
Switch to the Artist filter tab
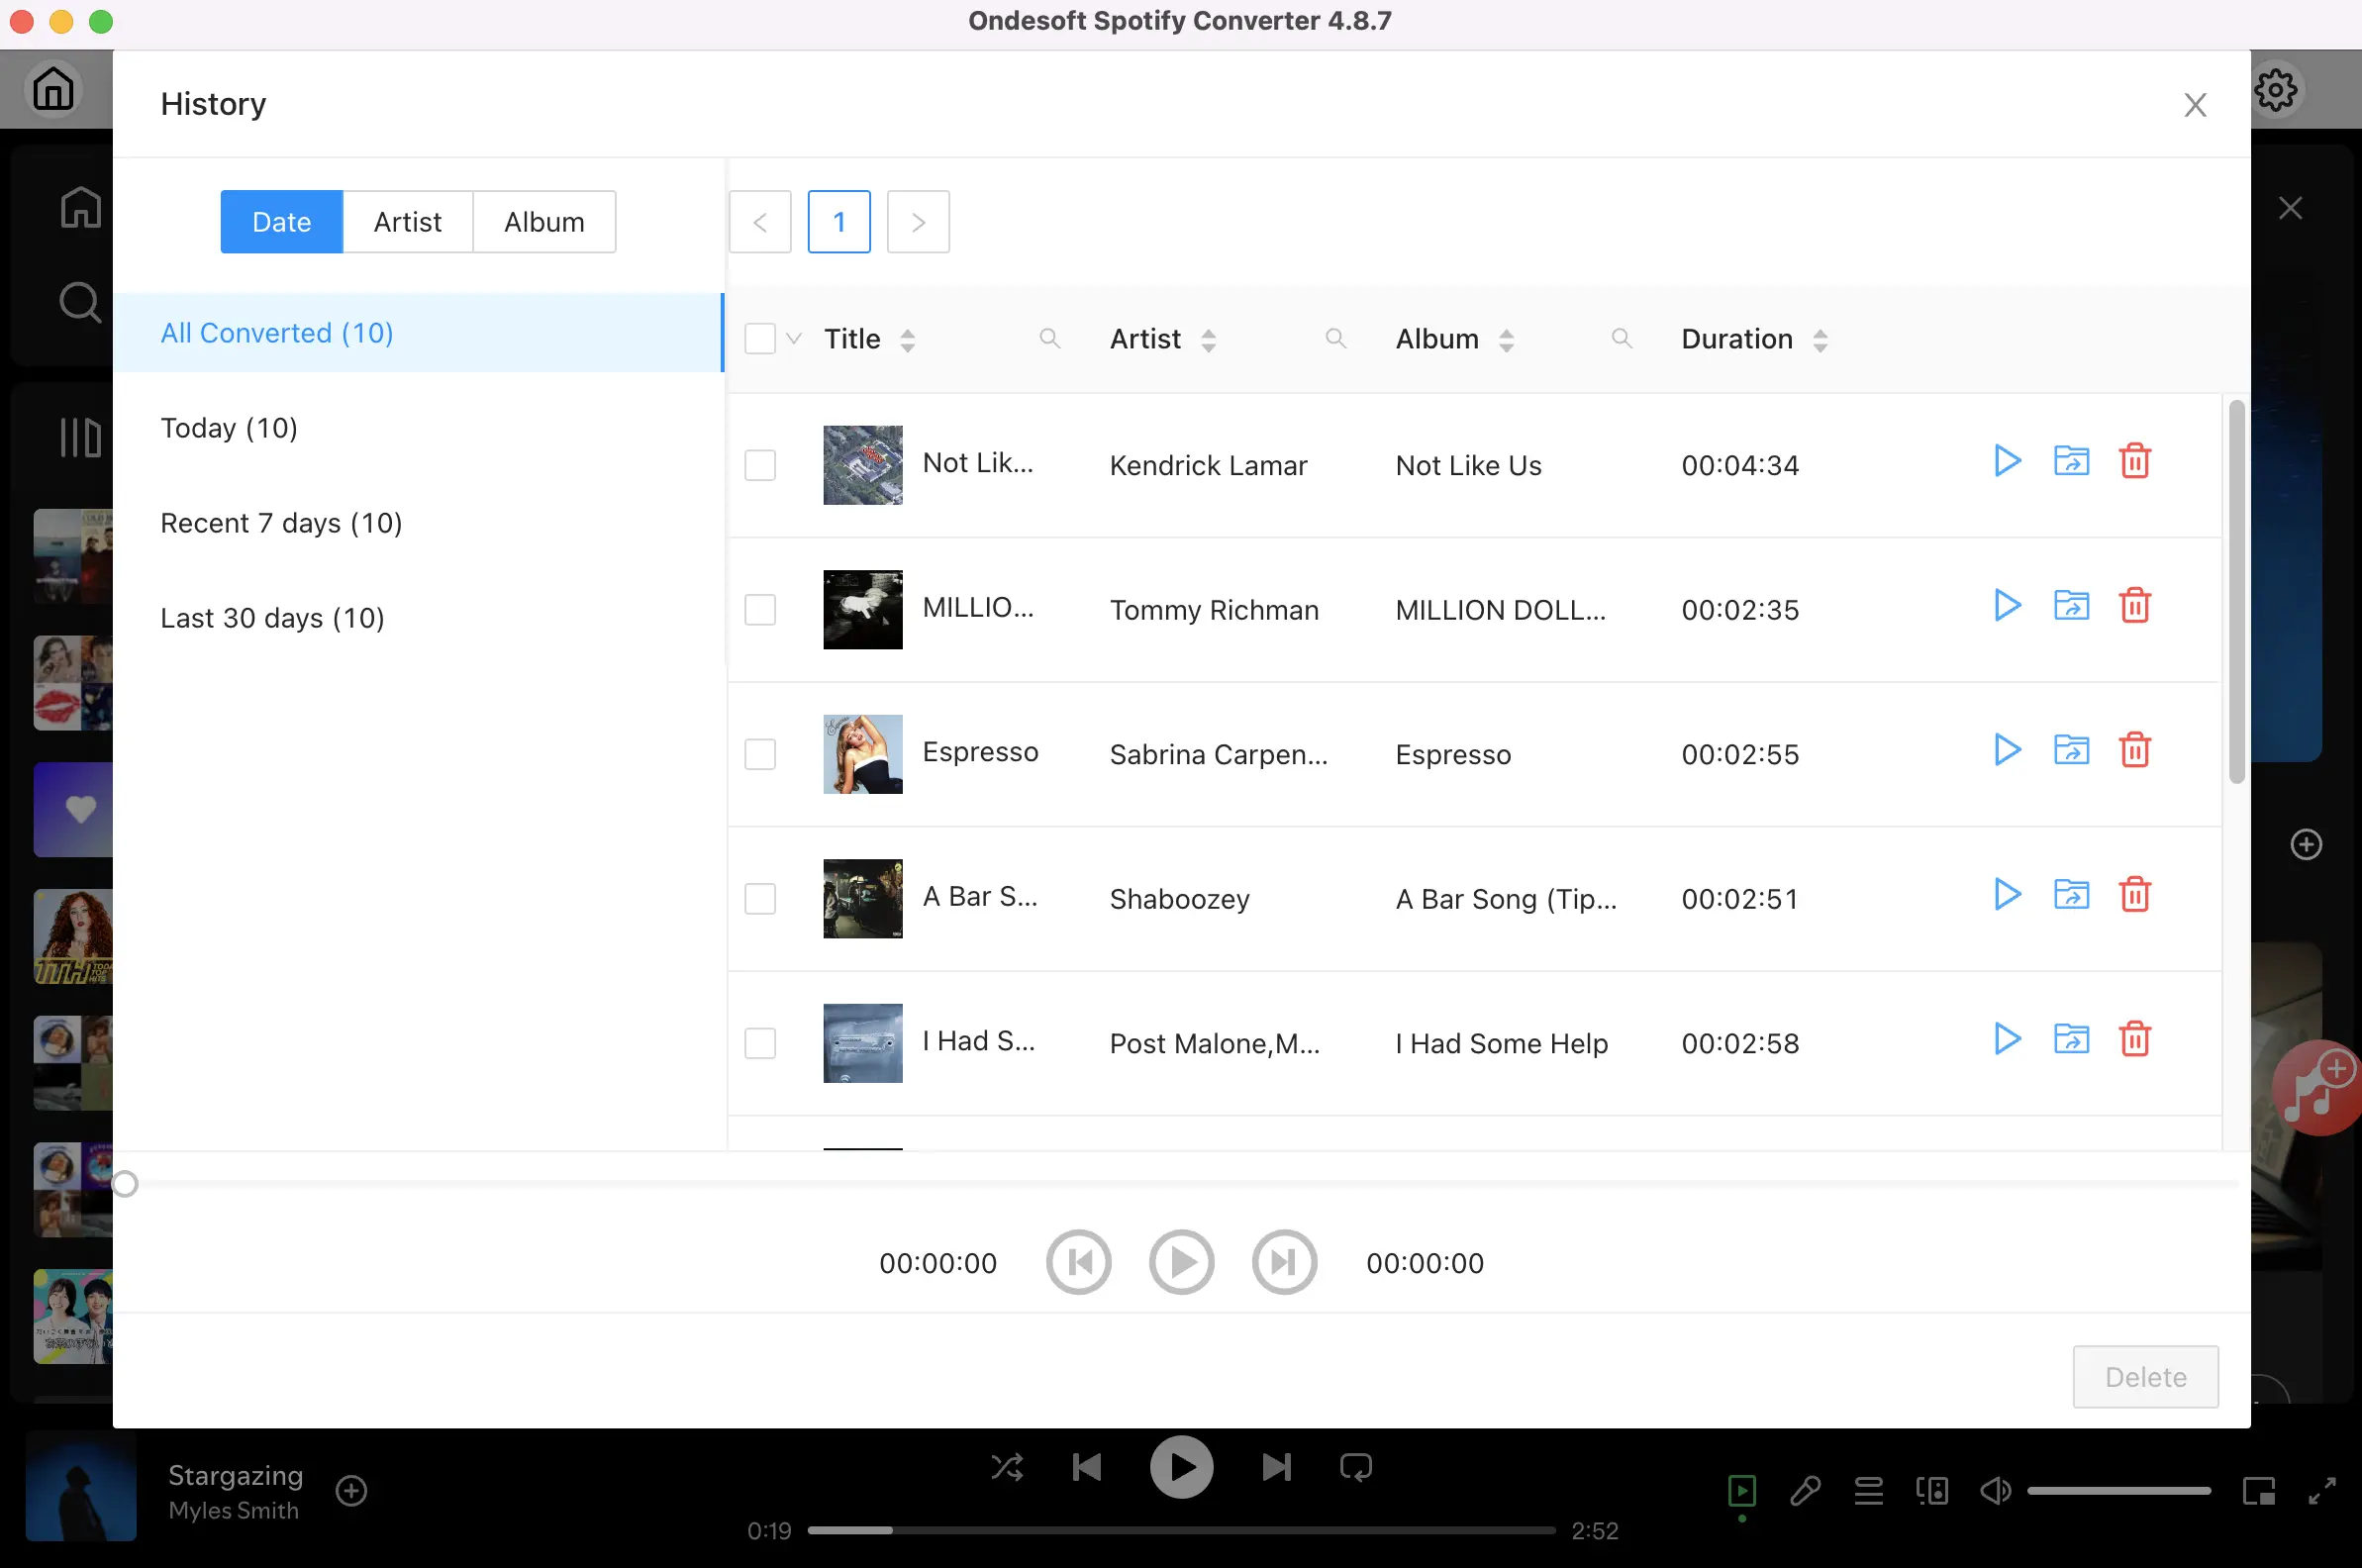(x=407, y=221)
